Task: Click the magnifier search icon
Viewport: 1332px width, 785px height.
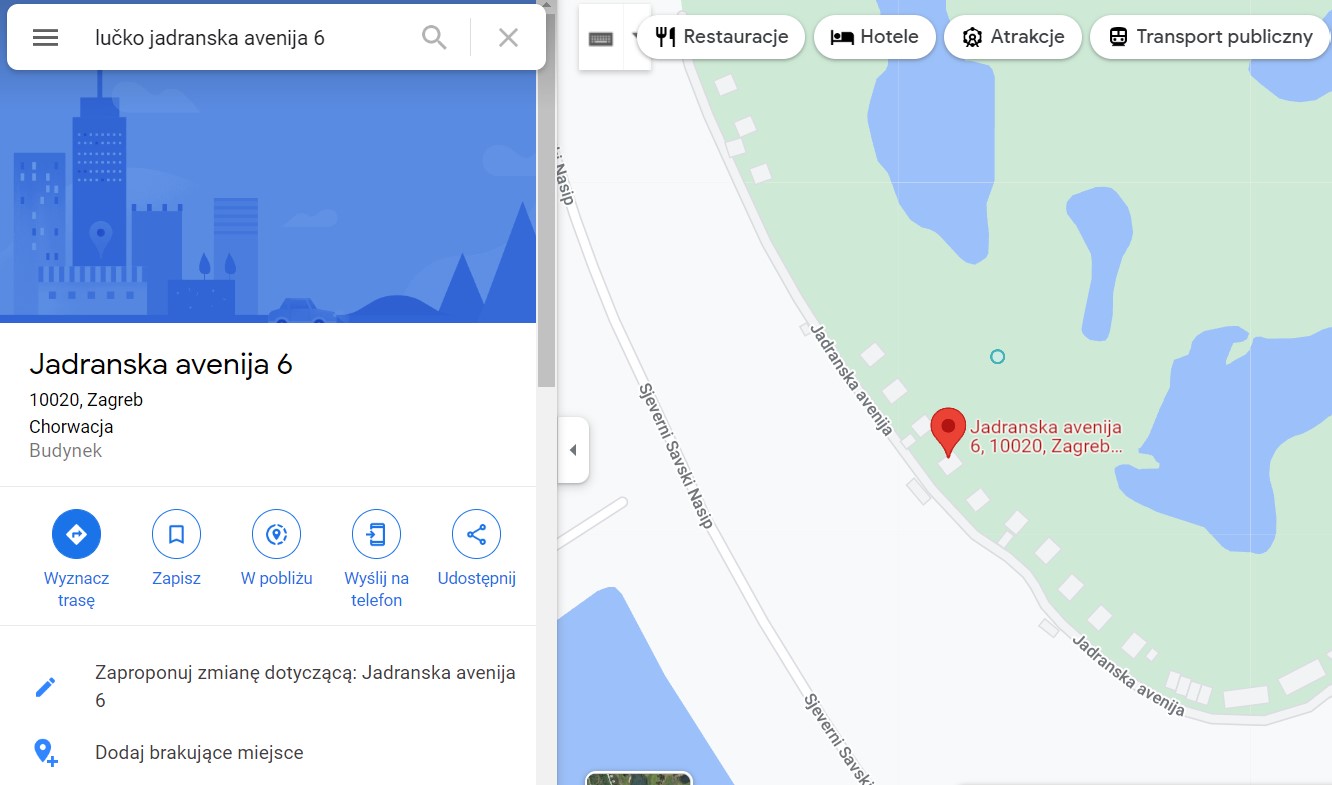Action: [x=434, y=38]
